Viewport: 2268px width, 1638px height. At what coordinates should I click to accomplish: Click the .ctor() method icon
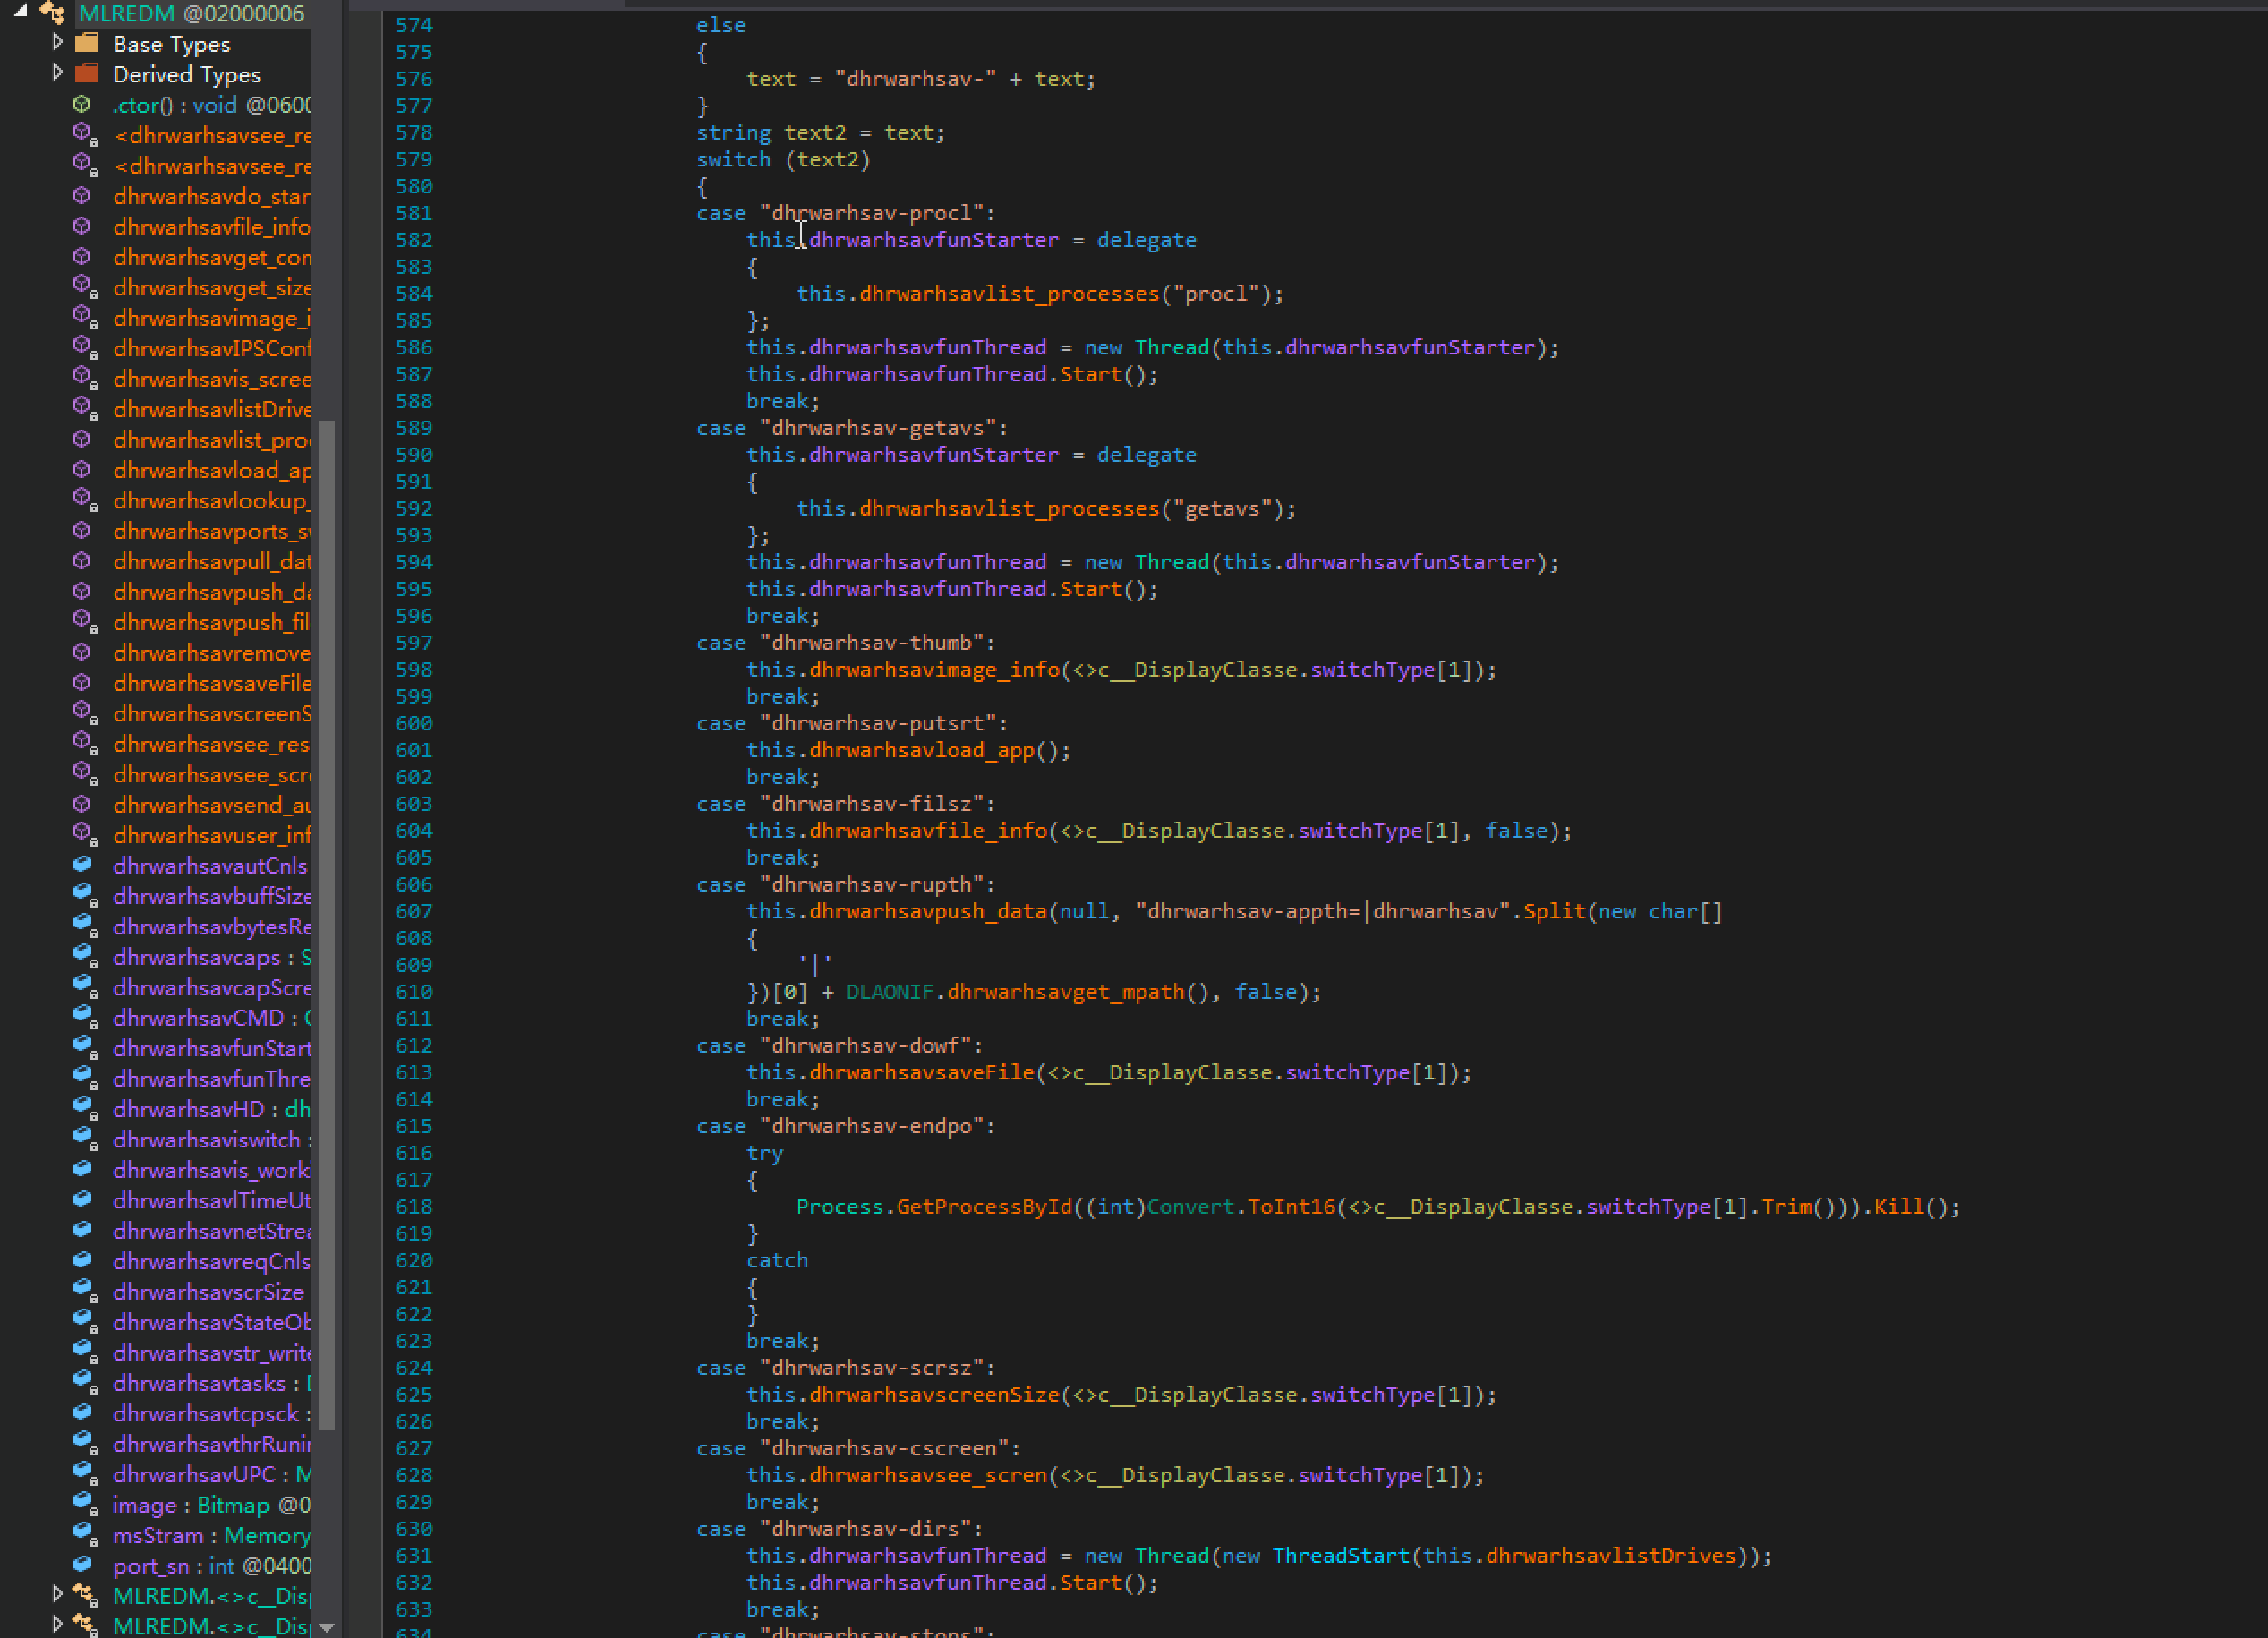pos(83,104)
